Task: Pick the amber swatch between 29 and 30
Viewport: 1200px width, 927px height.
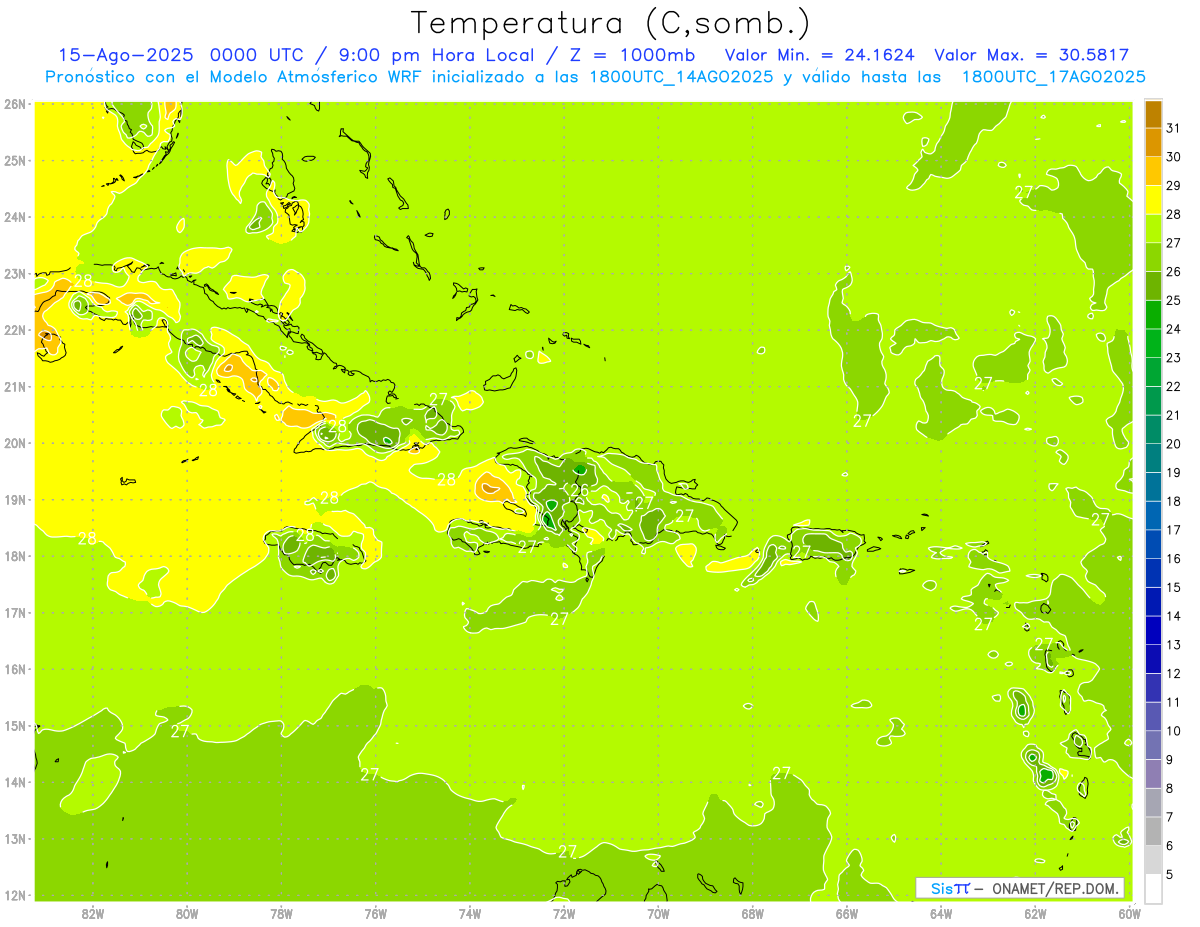Action: (1153, 171)
